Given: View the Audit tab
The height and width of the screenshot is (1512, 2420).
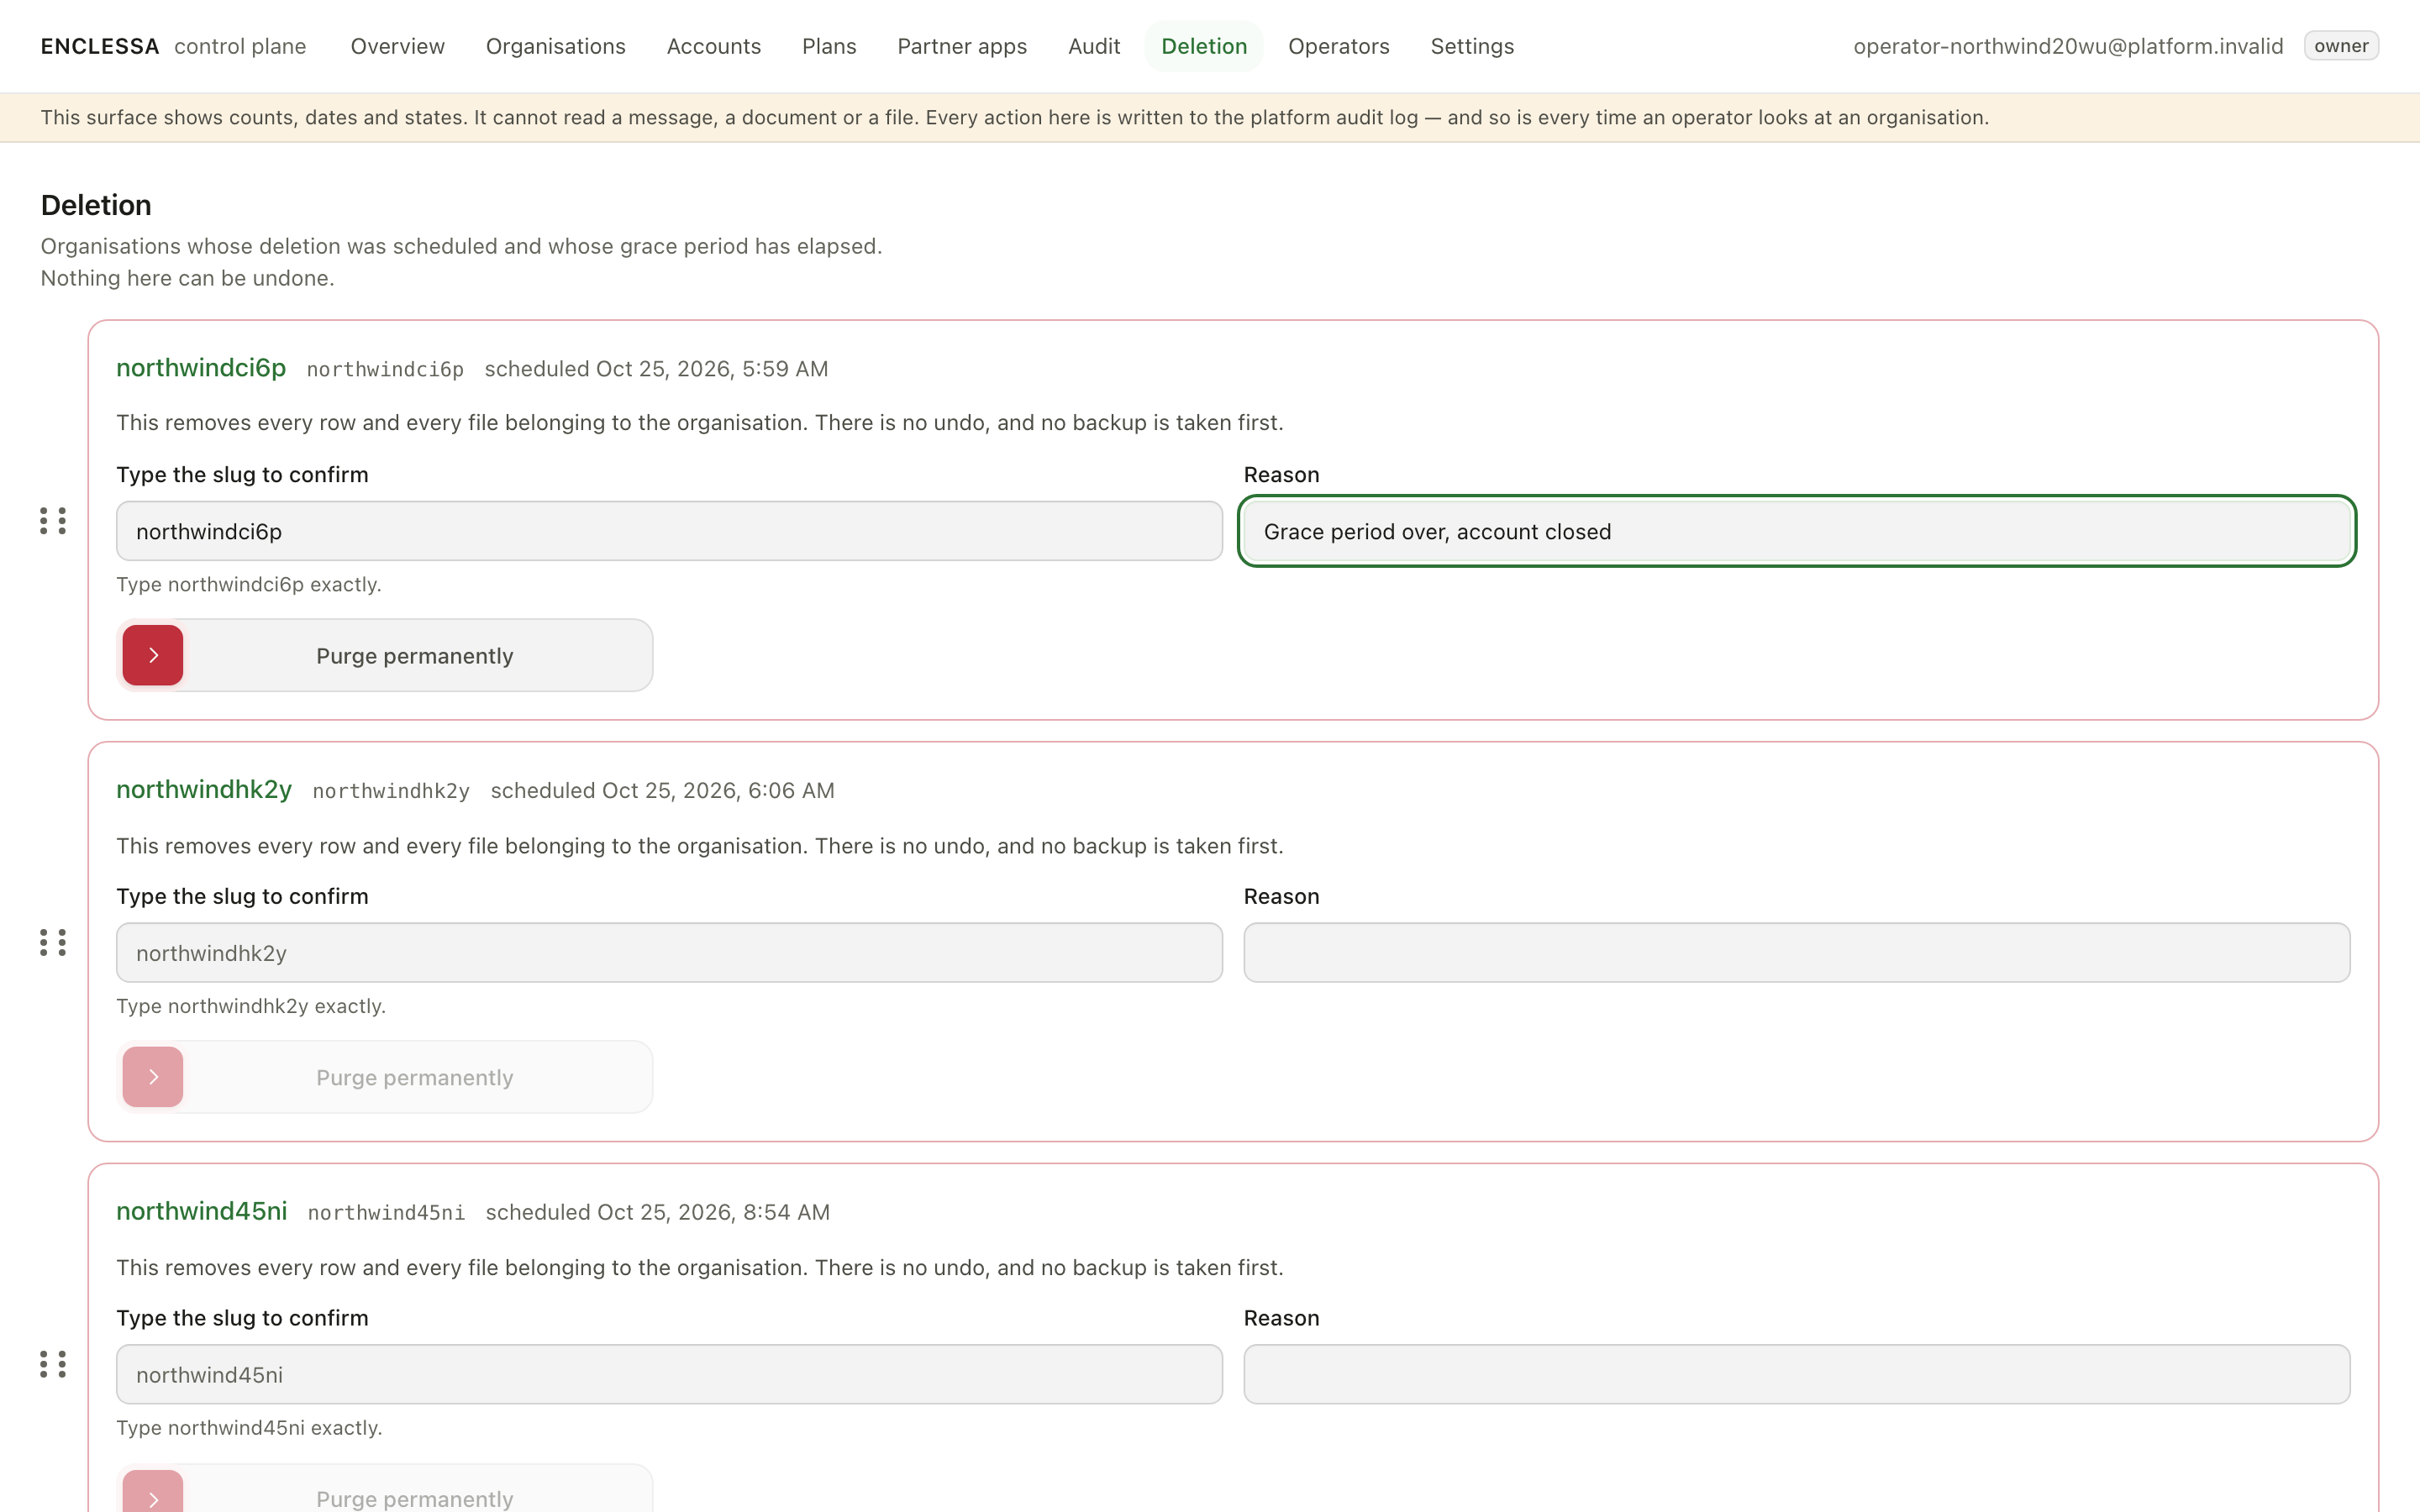Looking at the screenshot, I should pyautogui.click(x=1094, y=46).
